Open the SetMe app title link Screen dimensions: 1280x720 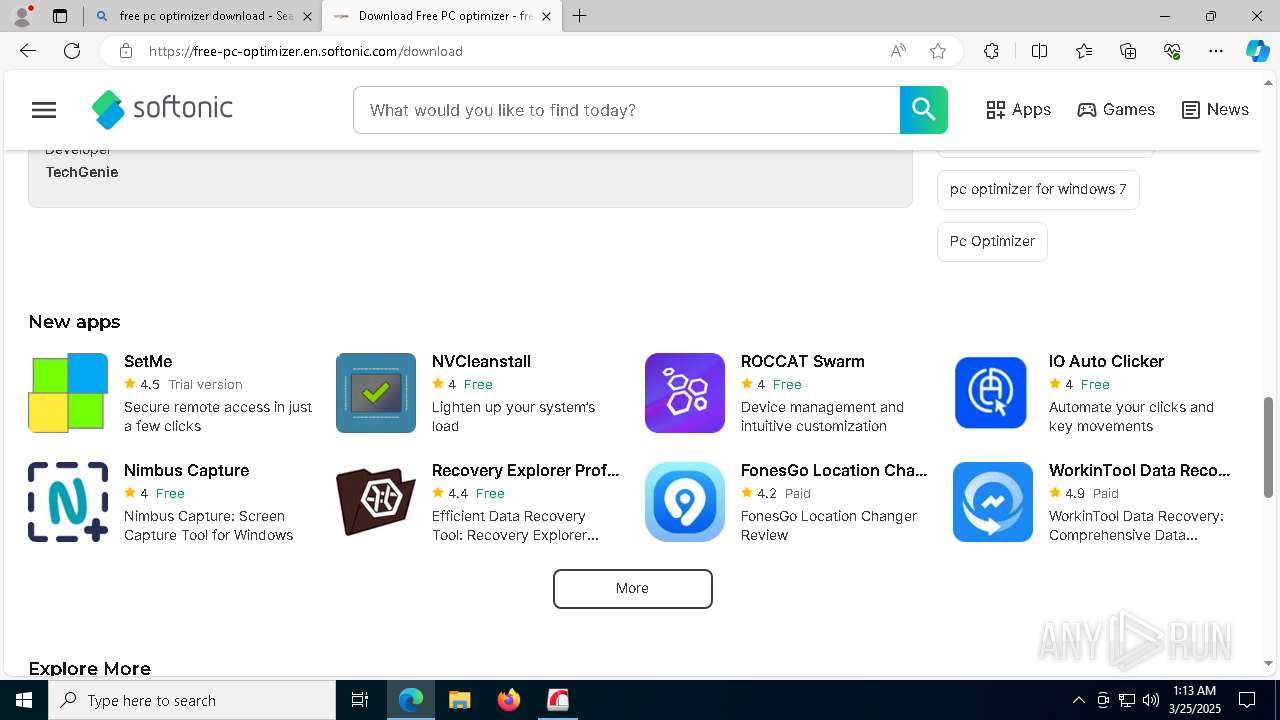pyautogui.click(x=148, y=361)
